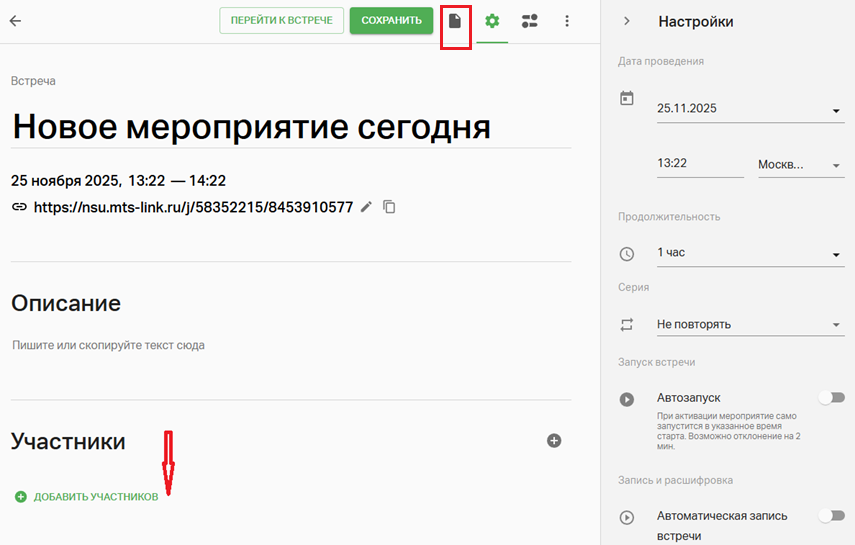Open the date dropdown 25.11.2025

pyautogui.click(x=750, y=109)
